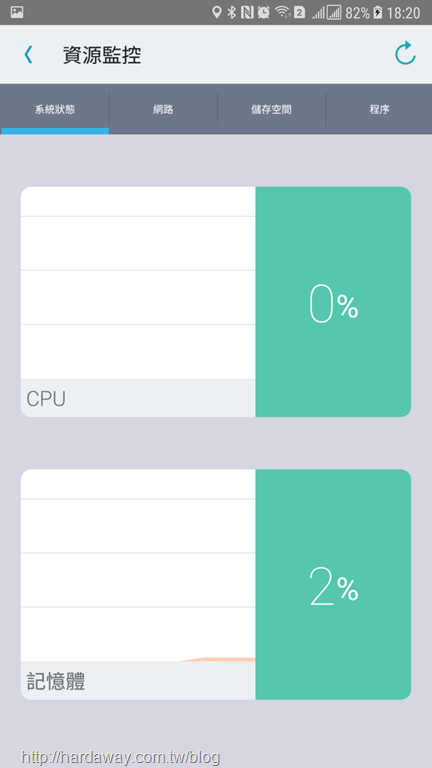Tap the Bluetooth status icon
The height and width of the screenshot is (768, 432).
click(x=231, y=12)
